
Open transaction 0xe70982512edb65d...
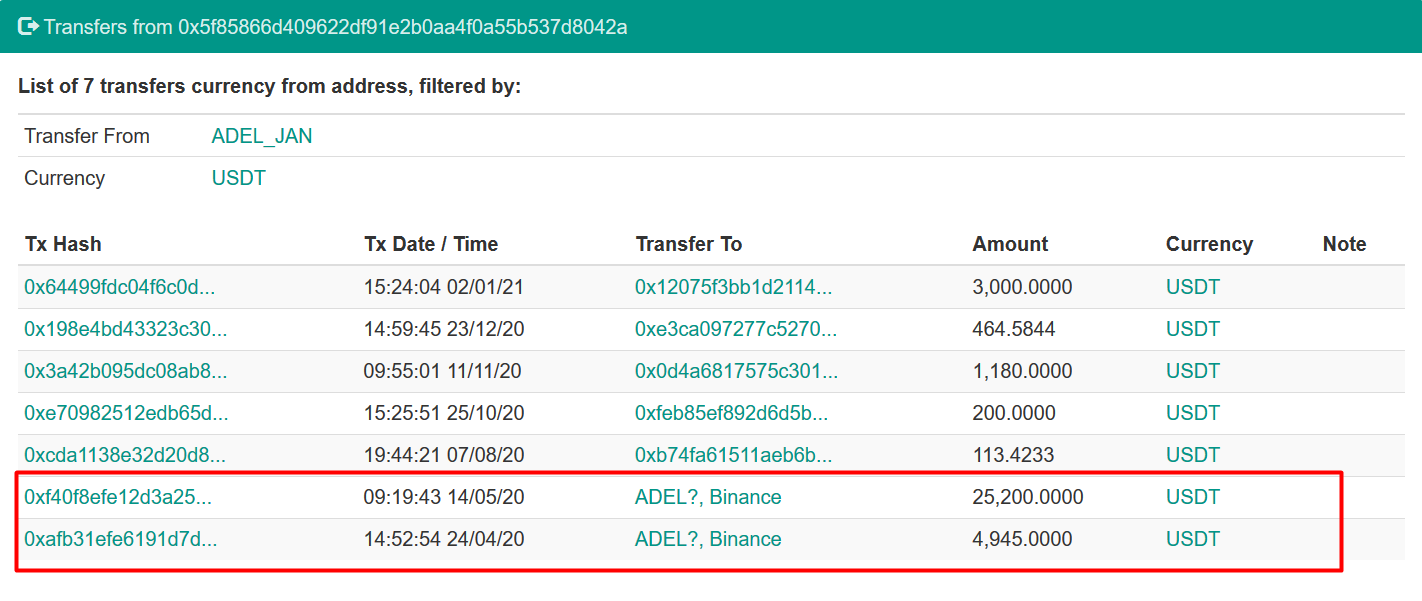click(x=126, y=413)
